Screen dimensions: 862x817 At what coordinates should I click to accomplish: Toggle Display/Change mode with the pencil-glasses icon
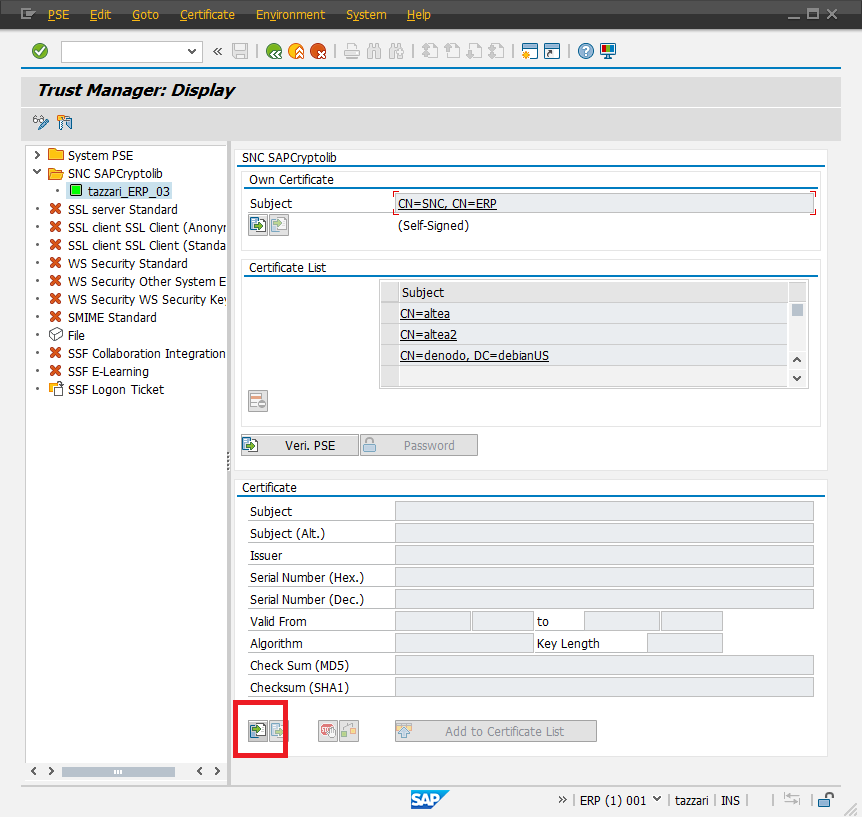[41, 122]
